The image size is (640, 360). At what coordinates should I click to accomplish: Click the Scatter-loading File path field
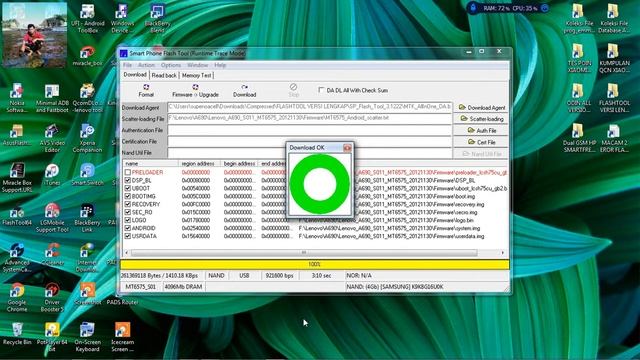[309, 118]
